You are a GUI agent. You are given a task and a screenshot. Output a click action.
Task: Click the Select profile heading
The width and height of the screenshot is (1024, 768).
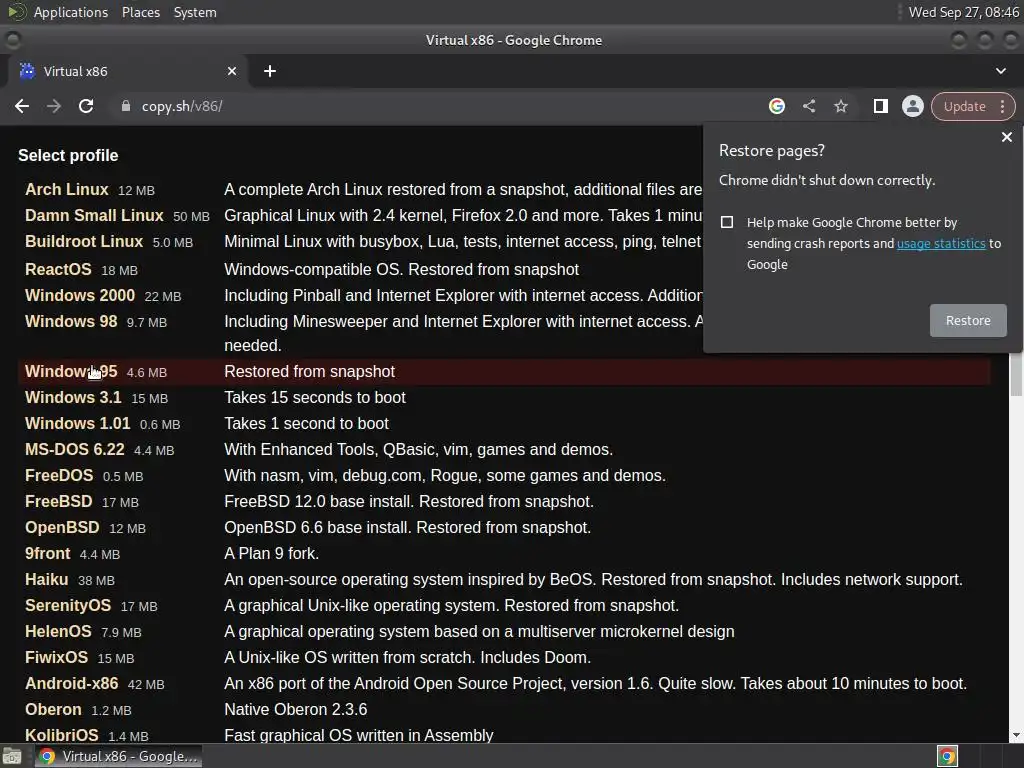68,155
